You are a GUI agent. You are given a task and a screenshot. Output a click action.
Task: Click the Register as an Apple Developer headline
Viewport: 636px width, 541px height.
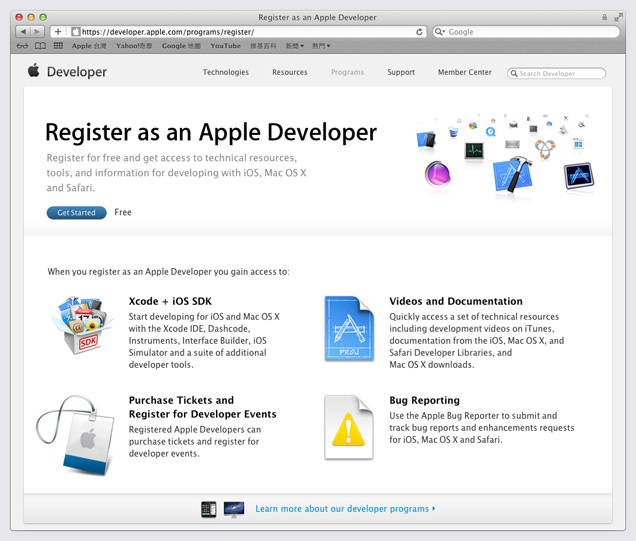211,132
